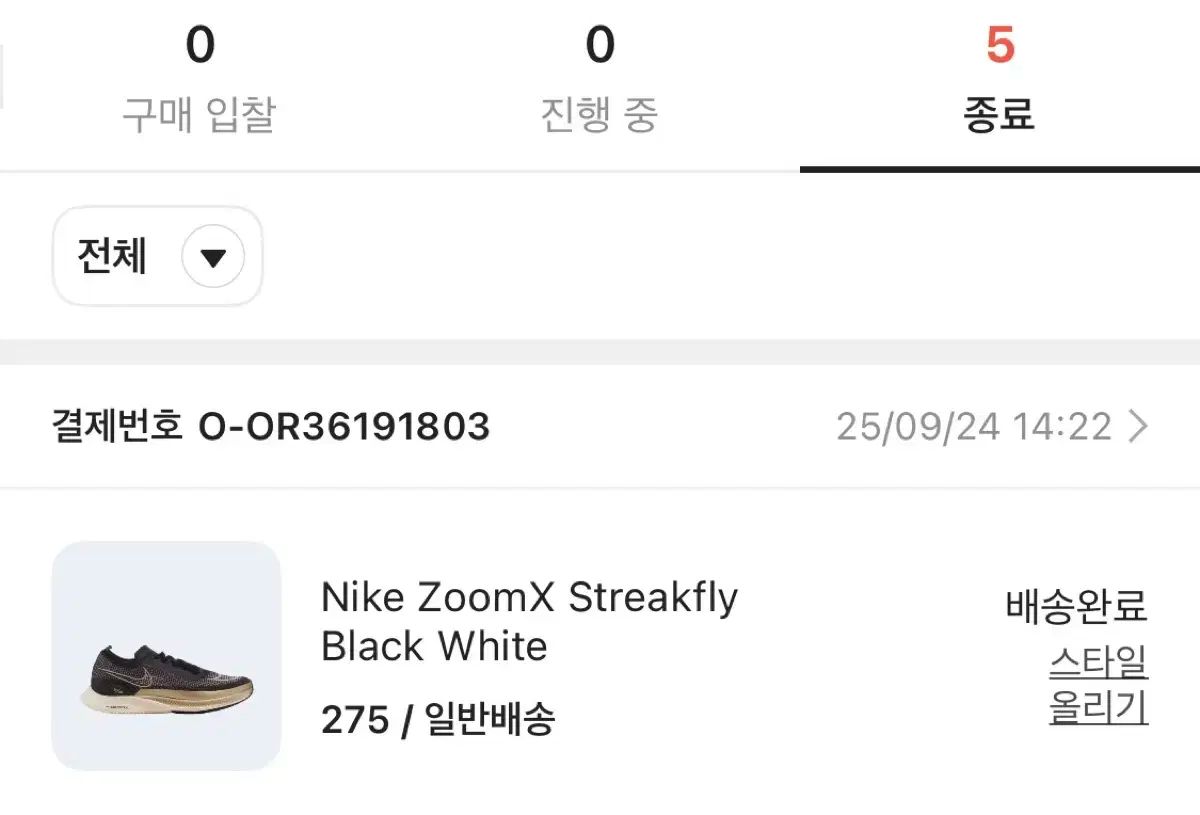Click the Nike ZoomX Streakfly product title
1200x815 pixels.
click(x=529, y=598)
